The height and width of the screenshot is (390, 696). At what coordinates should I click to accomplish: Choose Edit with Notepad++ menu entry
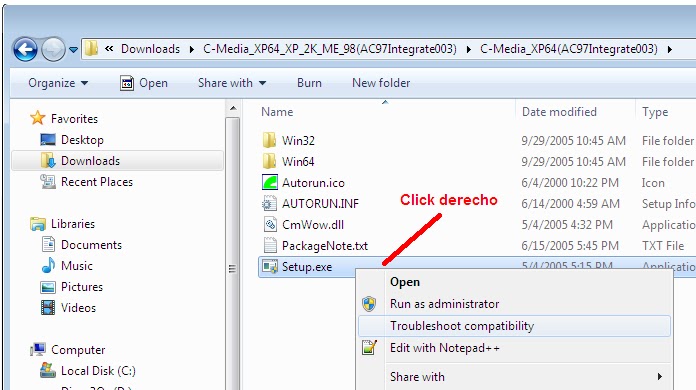point(514,348)
